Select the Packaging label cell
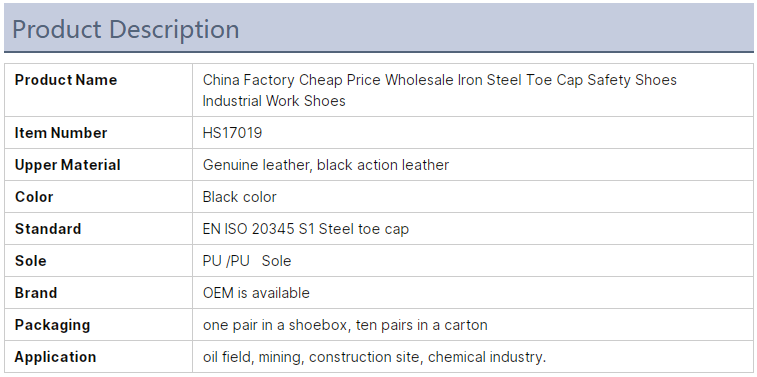The height and width of the screenshot is (377, 757). (x=98, y=325)
